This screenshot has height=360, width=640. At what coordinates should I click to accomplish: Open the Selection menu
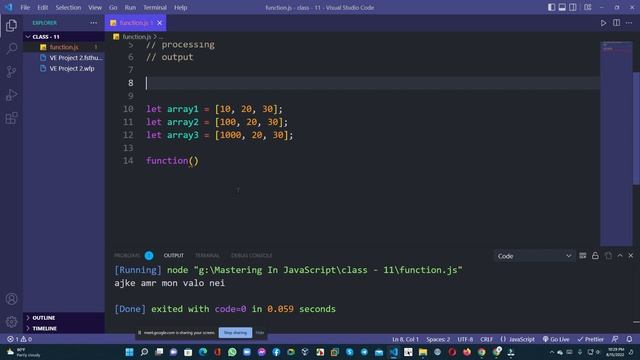click(68, 7)
